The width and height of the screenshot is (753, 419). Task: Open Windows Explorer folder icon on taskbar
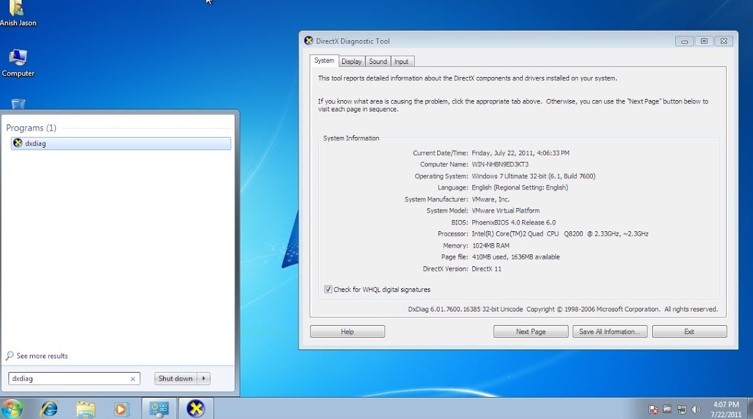click(x=85, y=409)
